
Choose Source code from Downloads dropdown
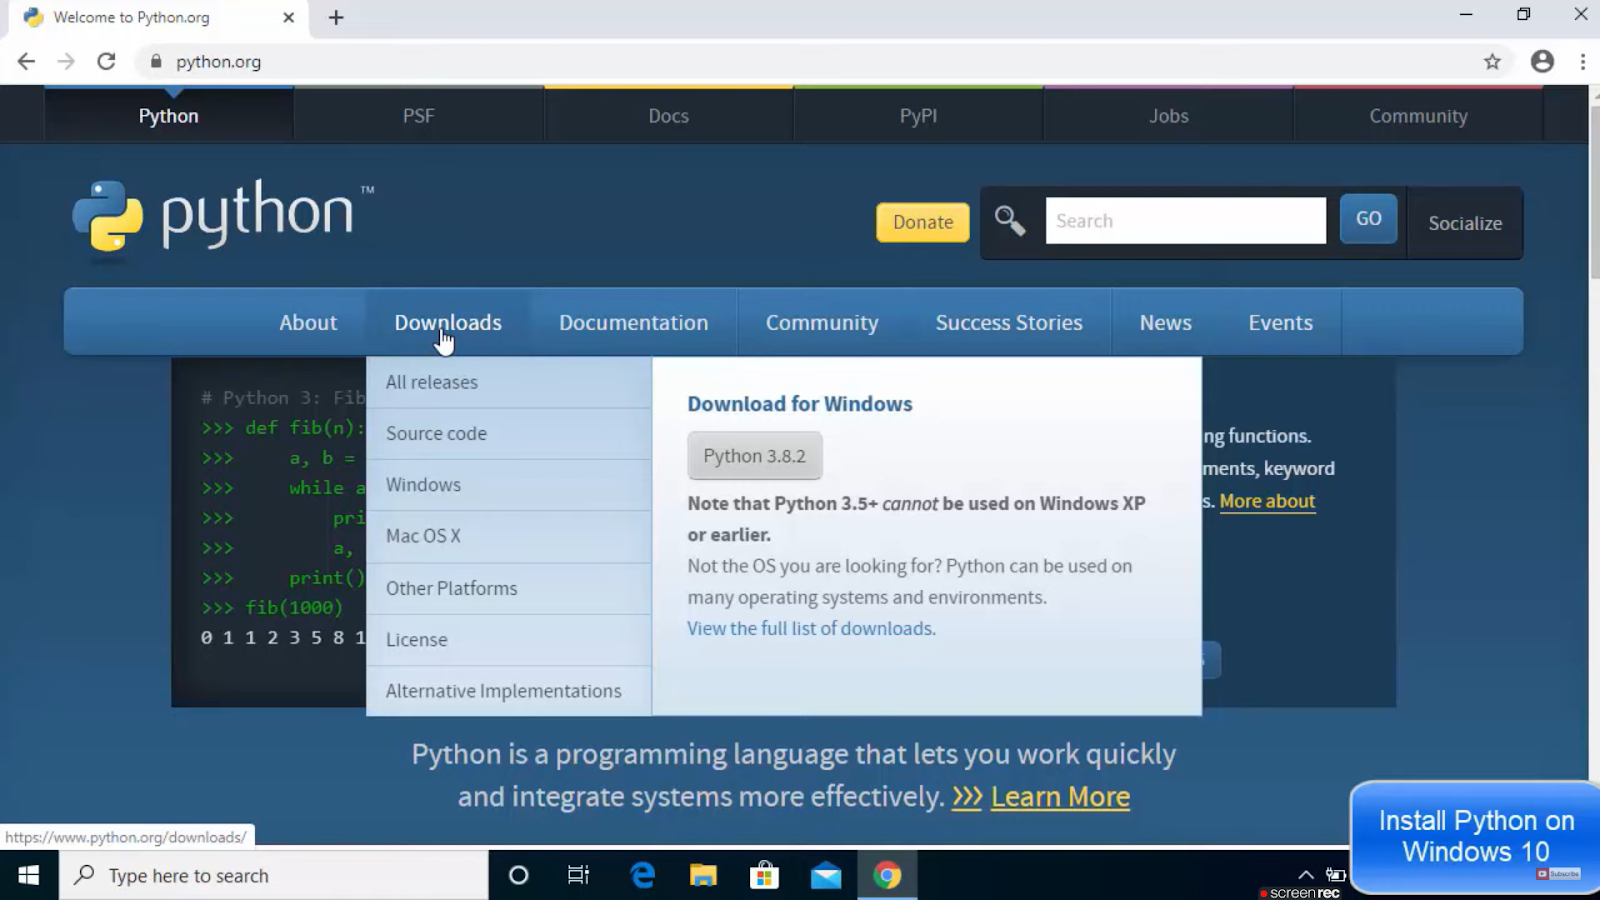[509, 433]
